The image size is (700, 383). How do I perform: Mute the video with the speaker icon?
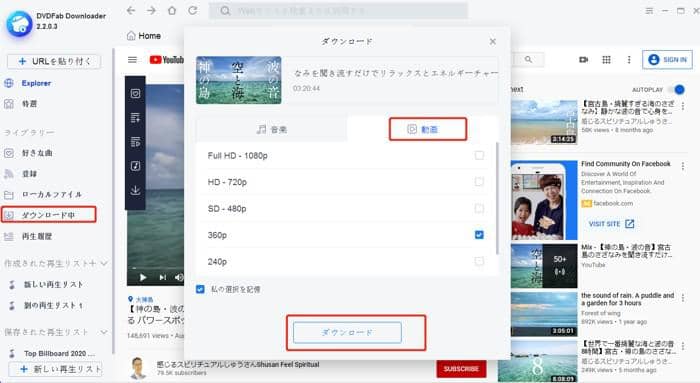pos(179,277)
